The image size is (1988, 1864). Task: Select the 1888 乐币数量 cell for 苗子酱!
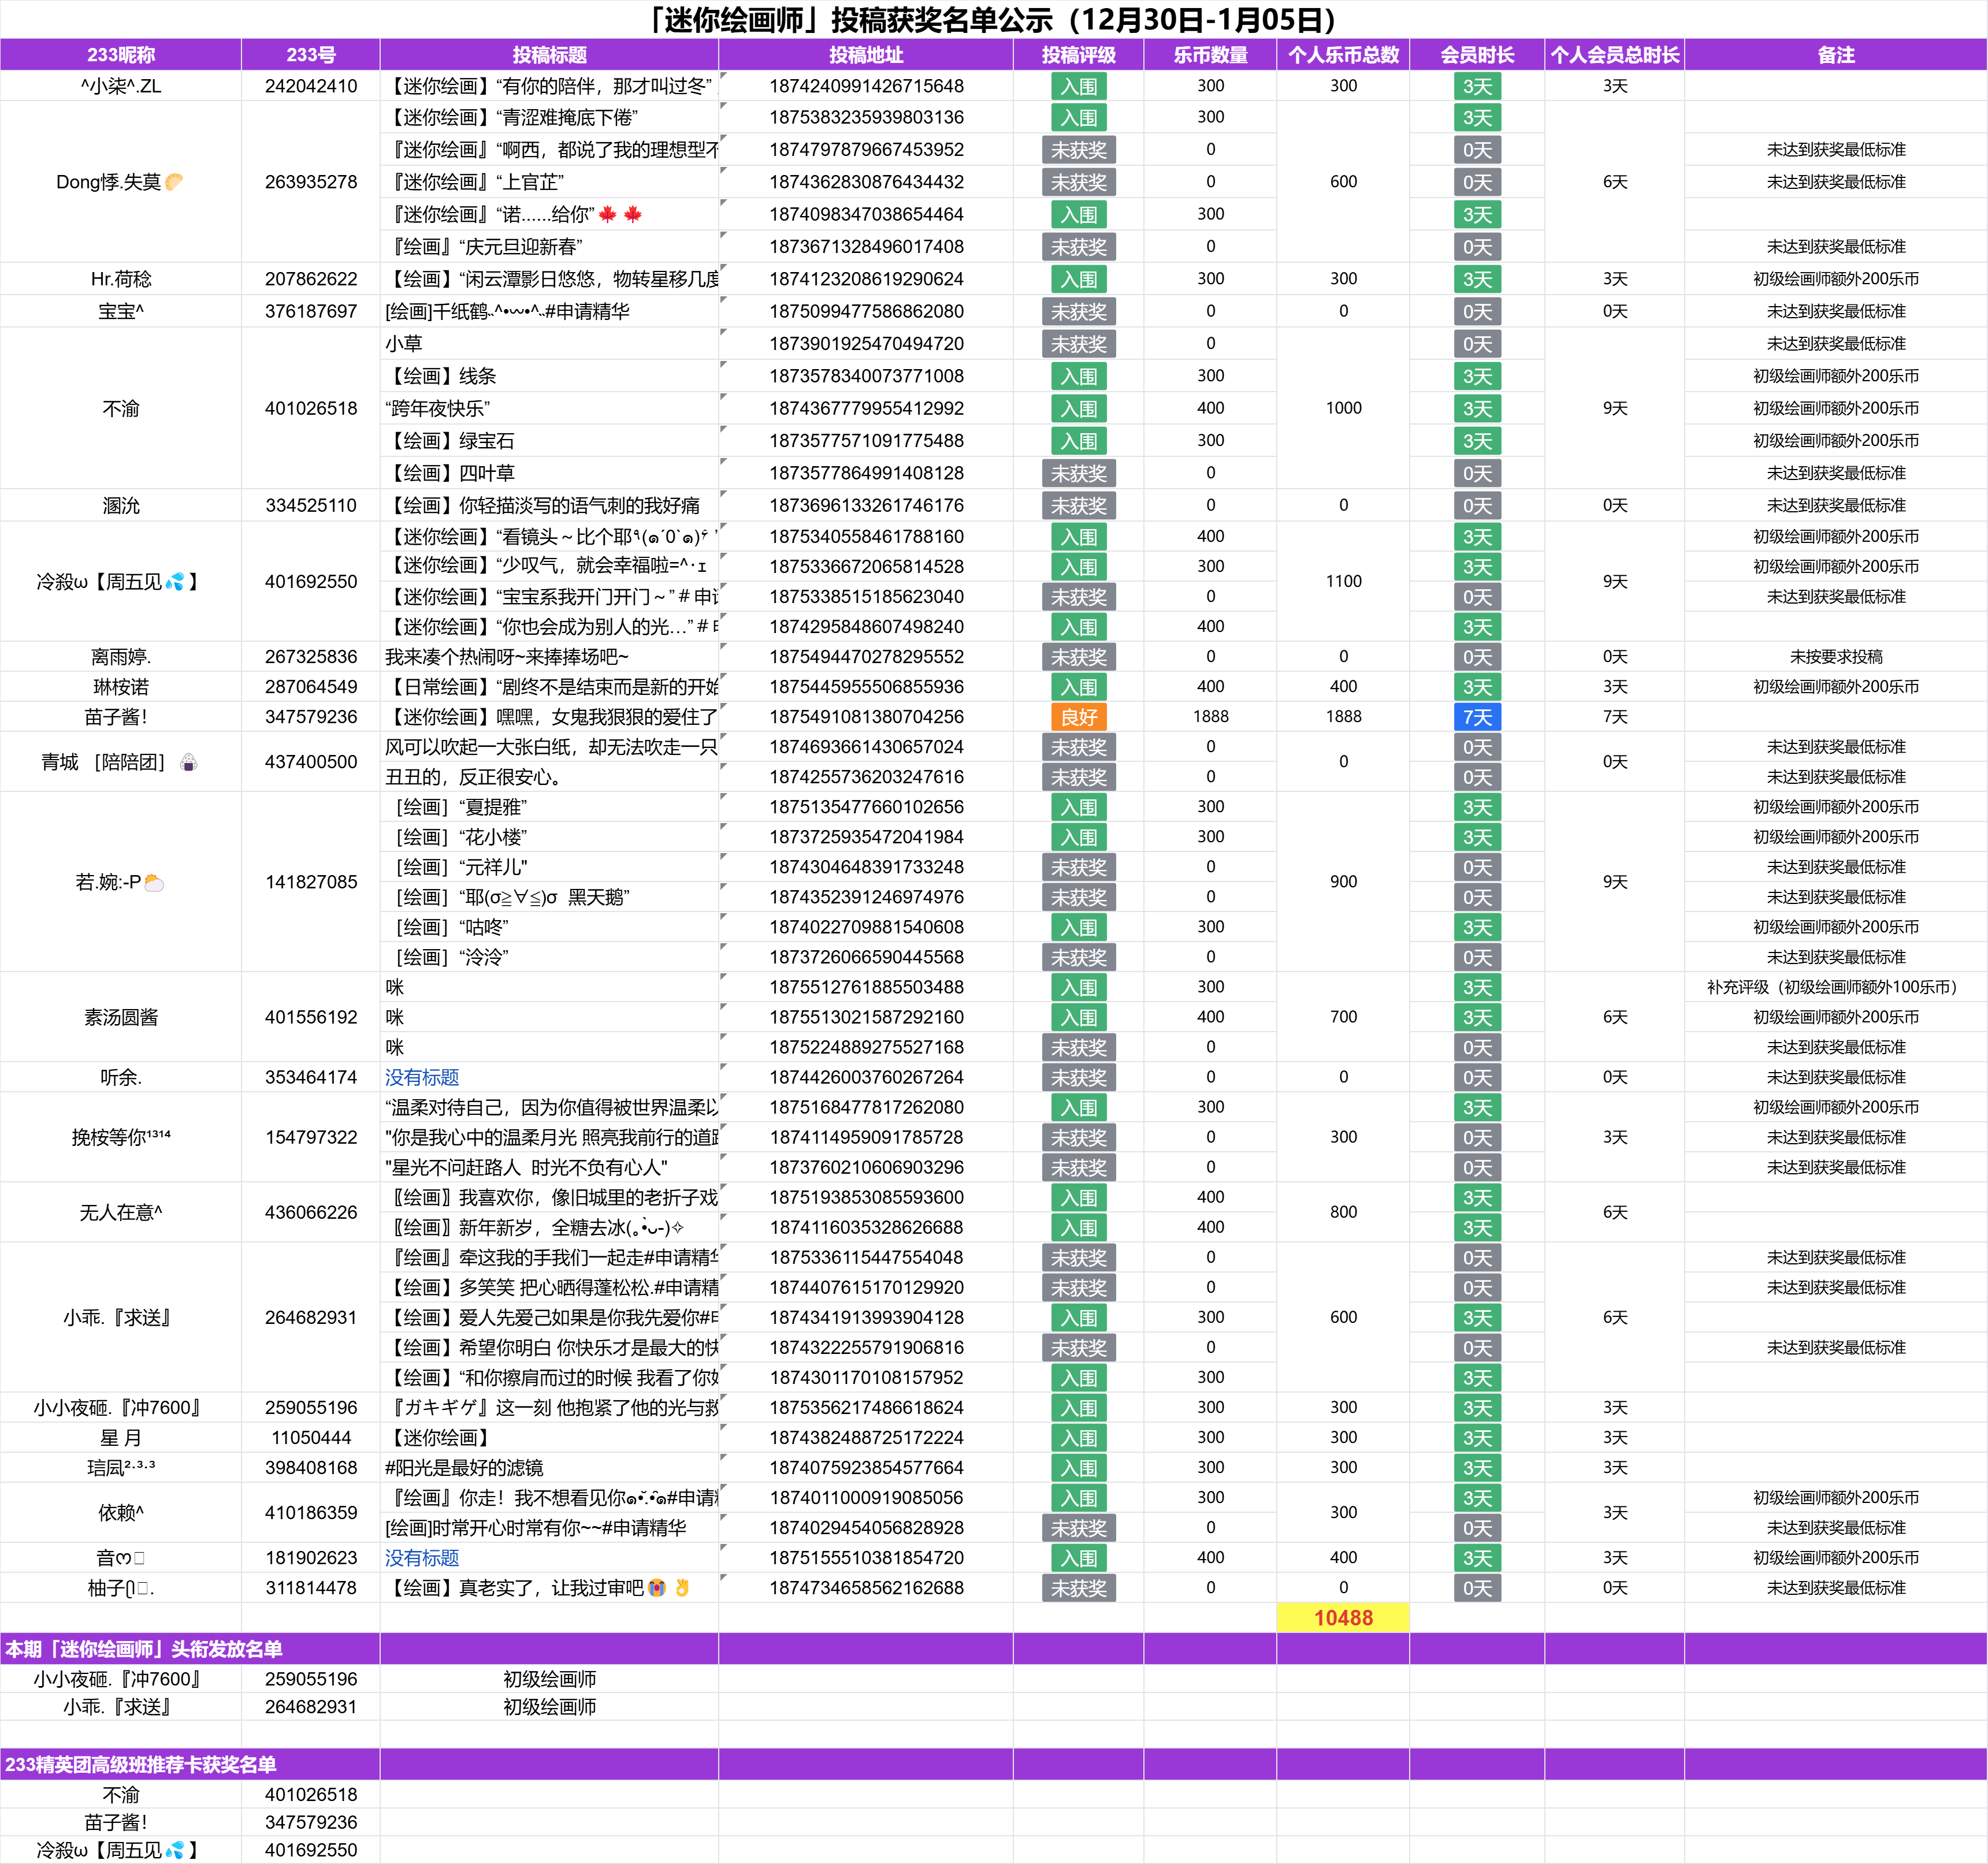1210,717
